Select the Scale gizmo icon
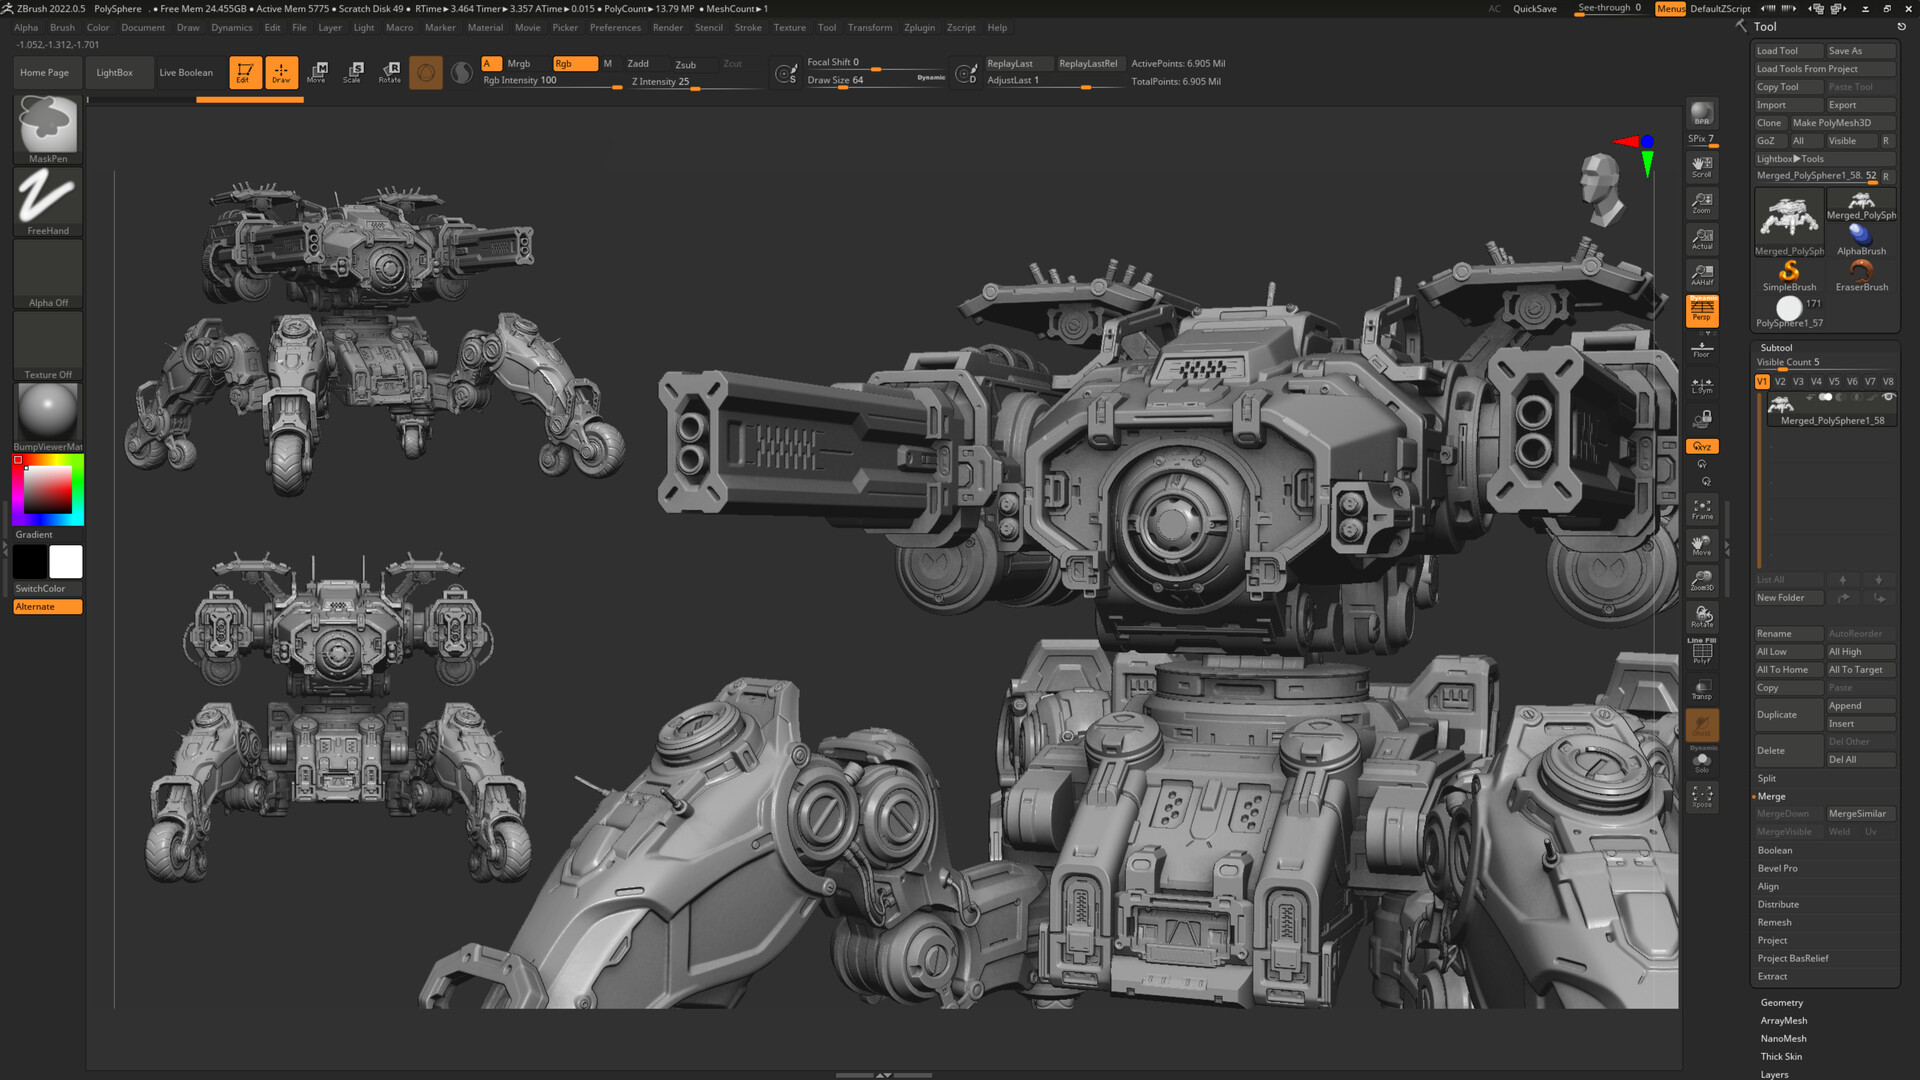This screenshot has width=1920, height=1080. 353,72
